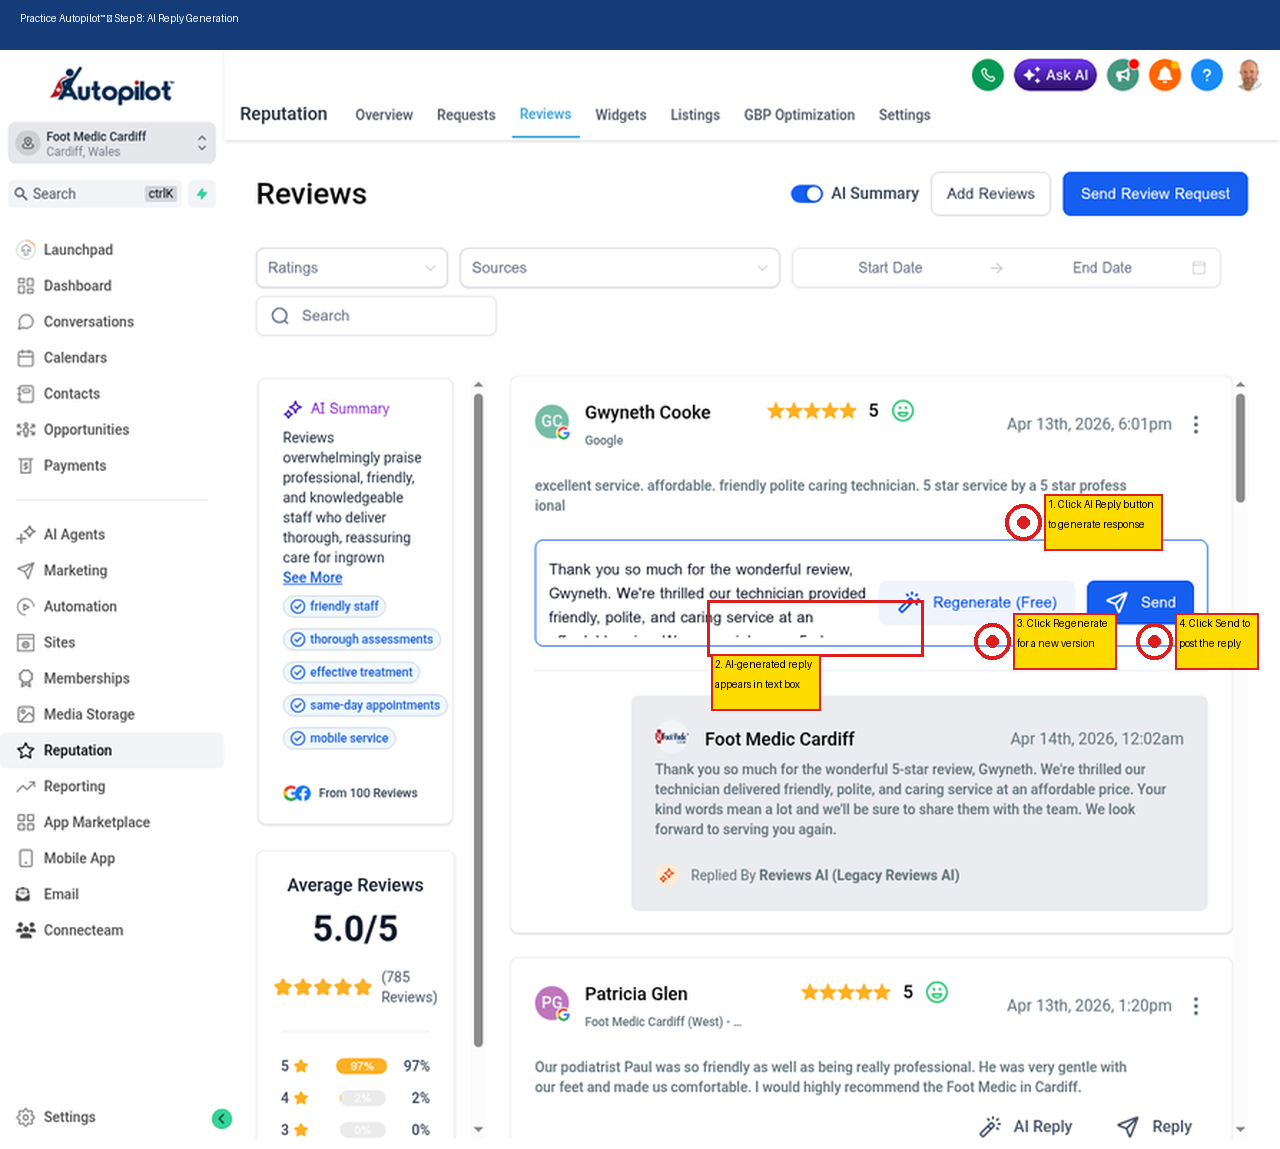Switch account using Foot Medic Cardiff selector
The height and width of the screenshot is (1149, 1280).
click(112, 143)
